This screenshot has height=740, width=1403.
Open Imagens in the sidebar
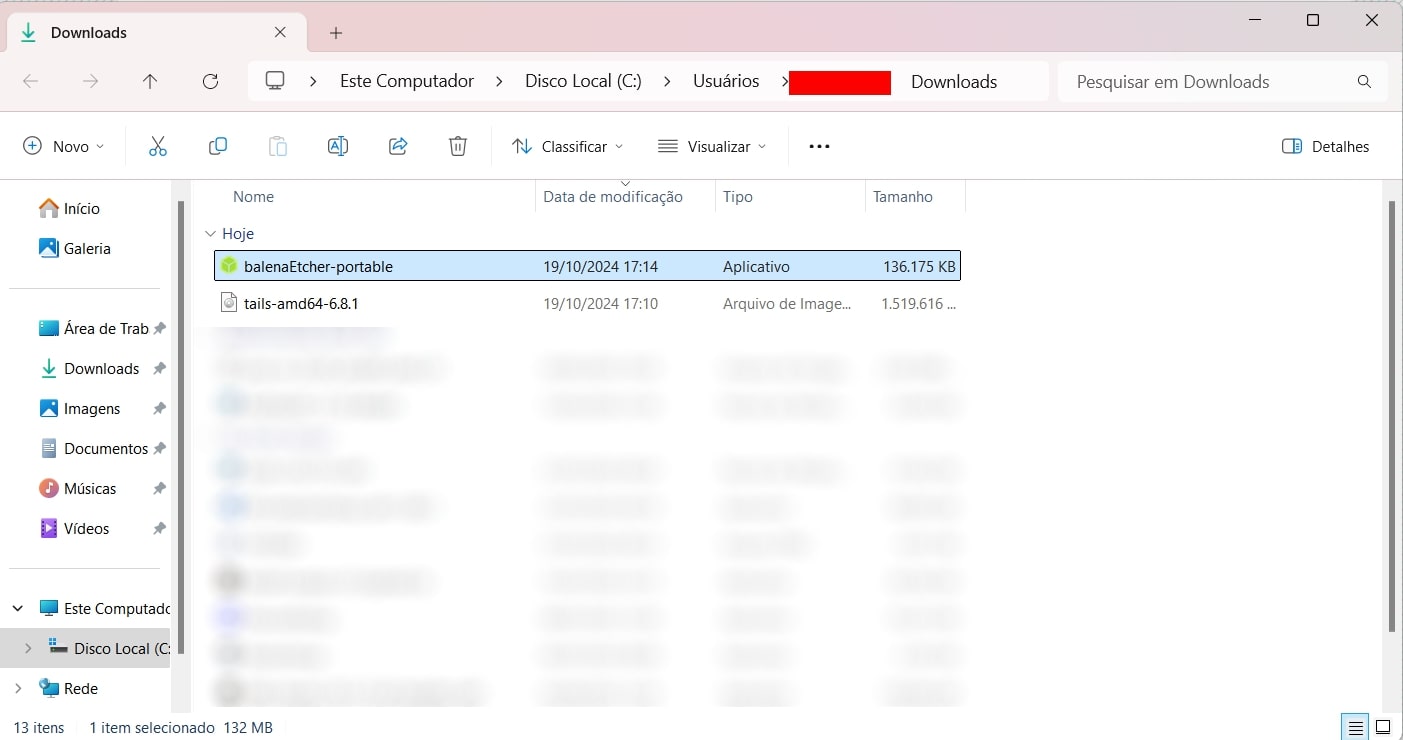coord(79,408)
